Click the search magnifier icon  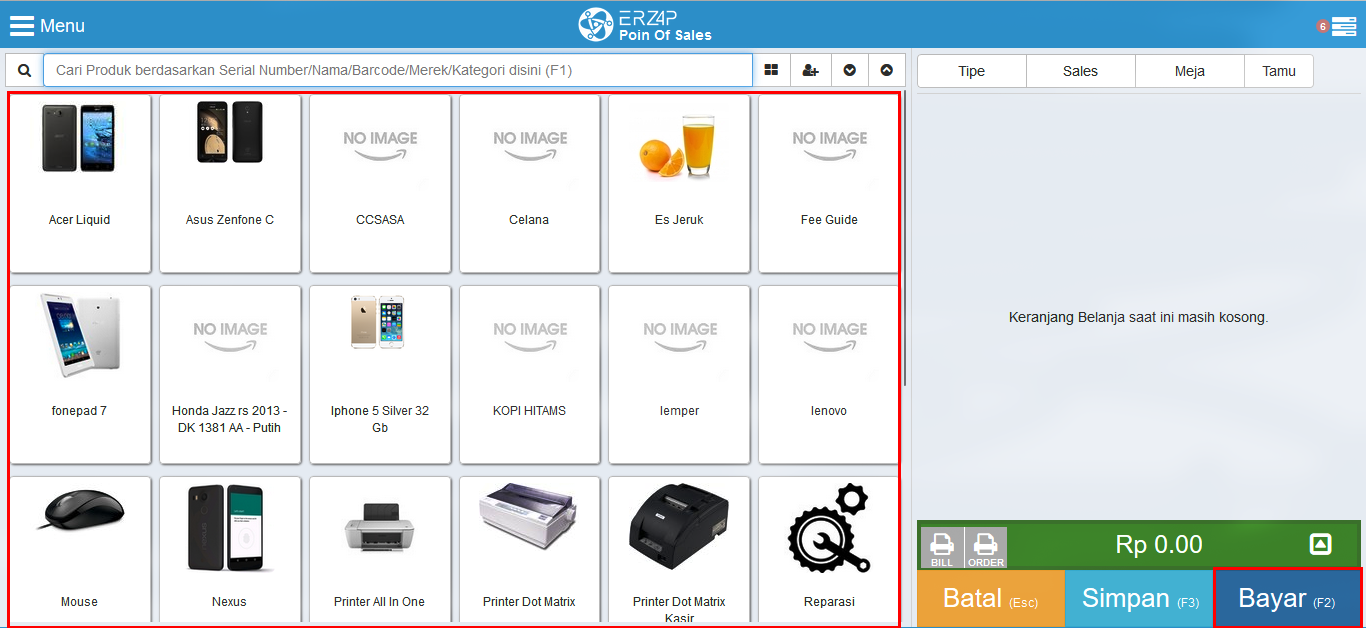[x=25, y=71]
